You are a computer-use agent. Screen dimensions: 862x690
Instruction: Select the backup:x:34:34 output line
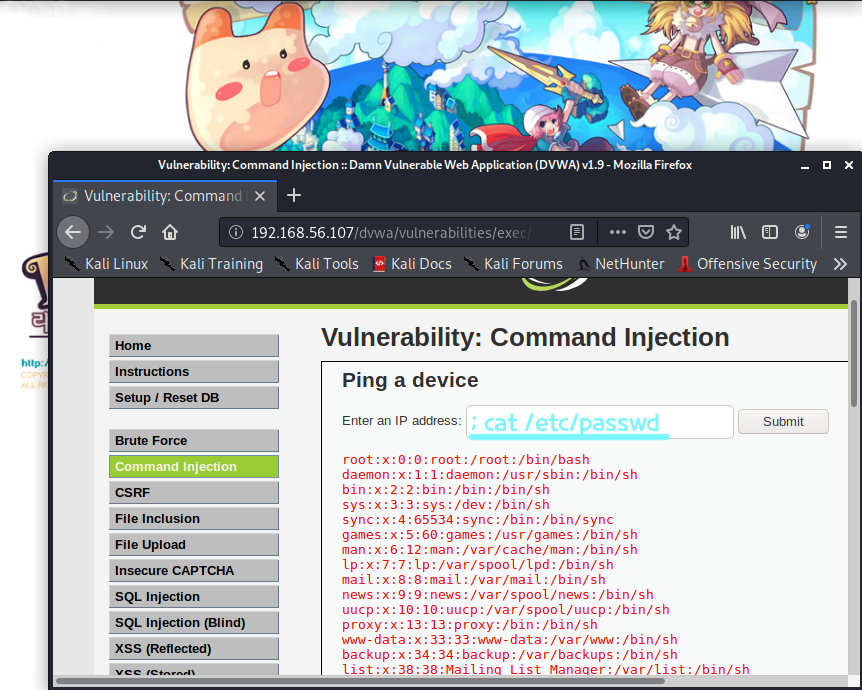coord(510,655)
